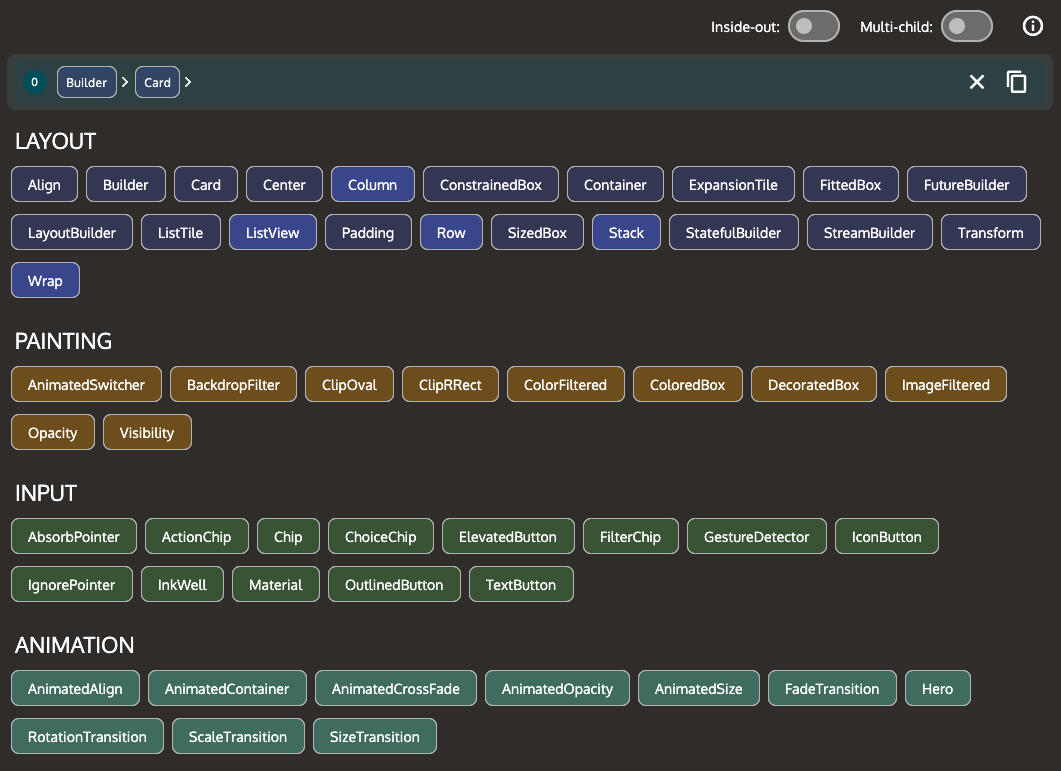Select the BackdropFilter painting chip

(233, 385)
